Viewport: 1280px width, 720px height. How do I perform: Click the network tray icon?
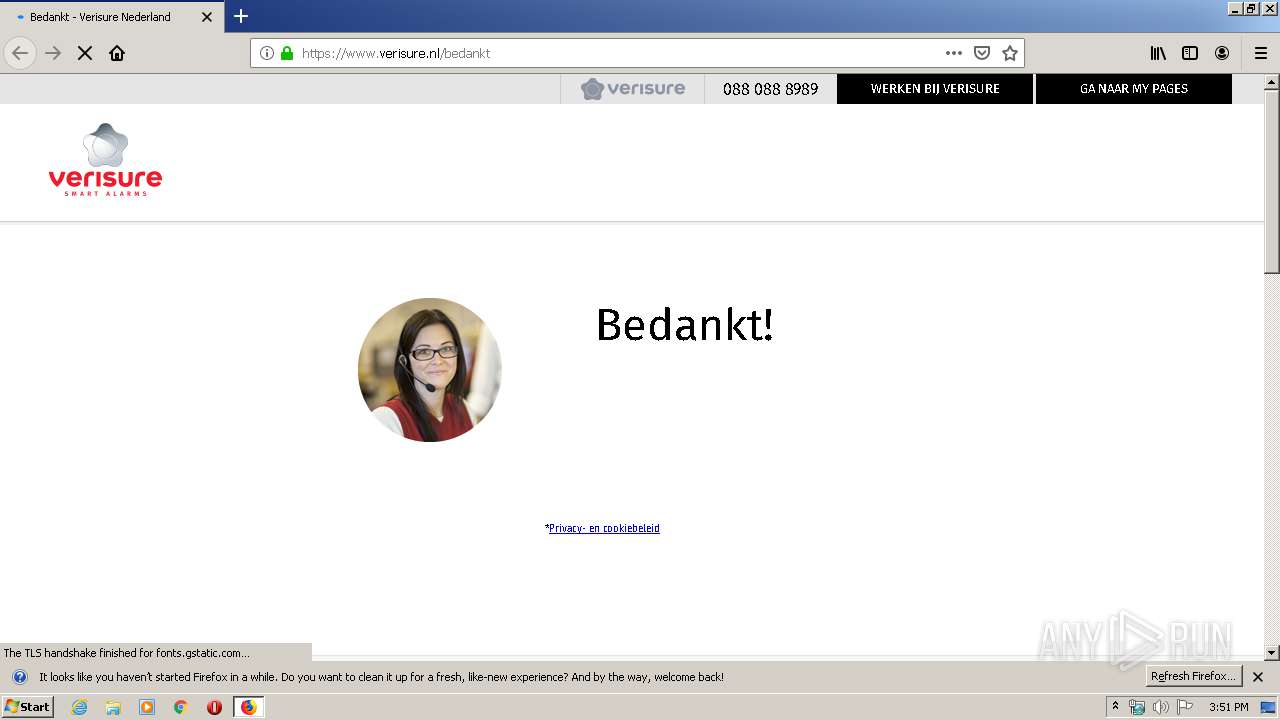click(1137, 707)
